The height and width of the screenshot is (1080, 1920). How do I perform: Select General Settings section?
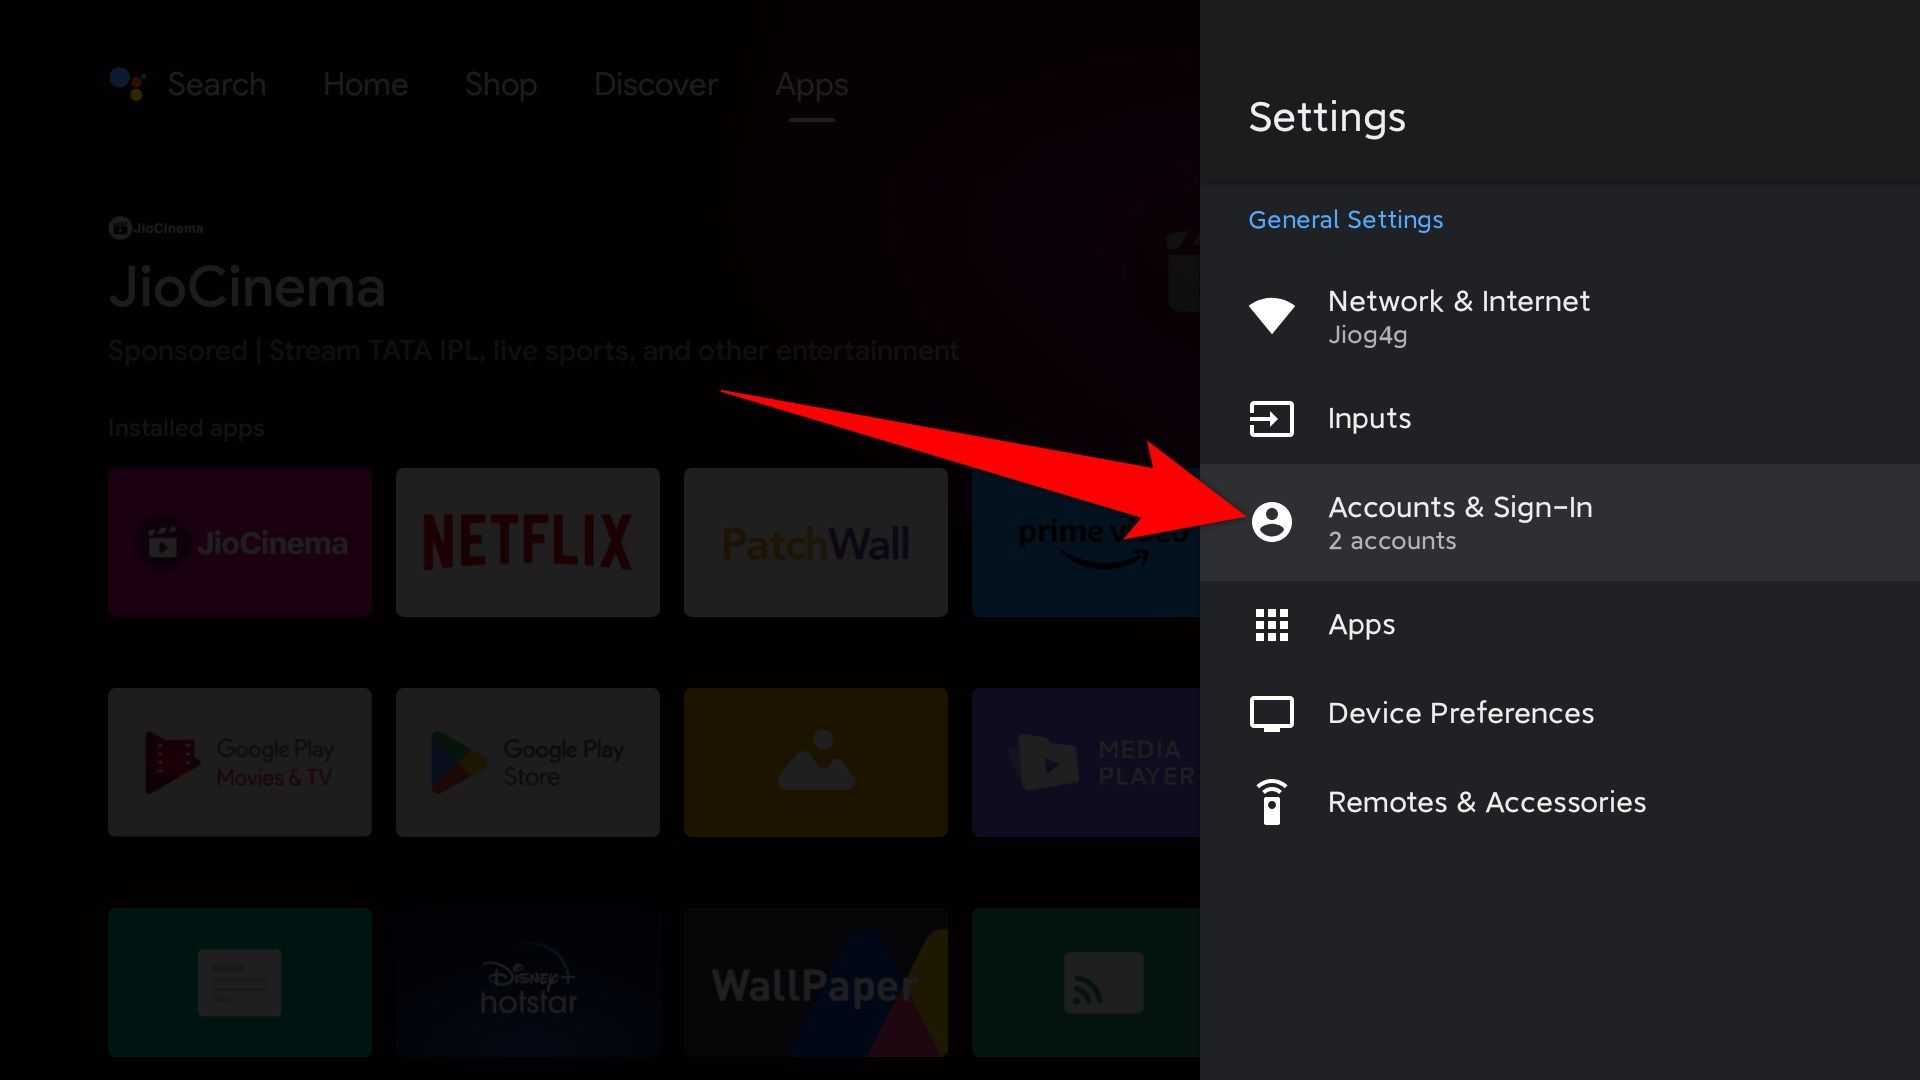coord(1344,219)
